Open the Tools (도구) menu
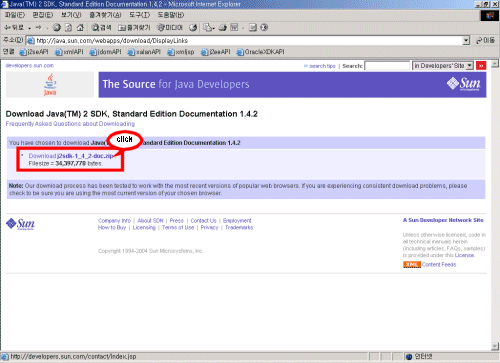The height and width of the screenshot is (363, 500). (139, 15)
